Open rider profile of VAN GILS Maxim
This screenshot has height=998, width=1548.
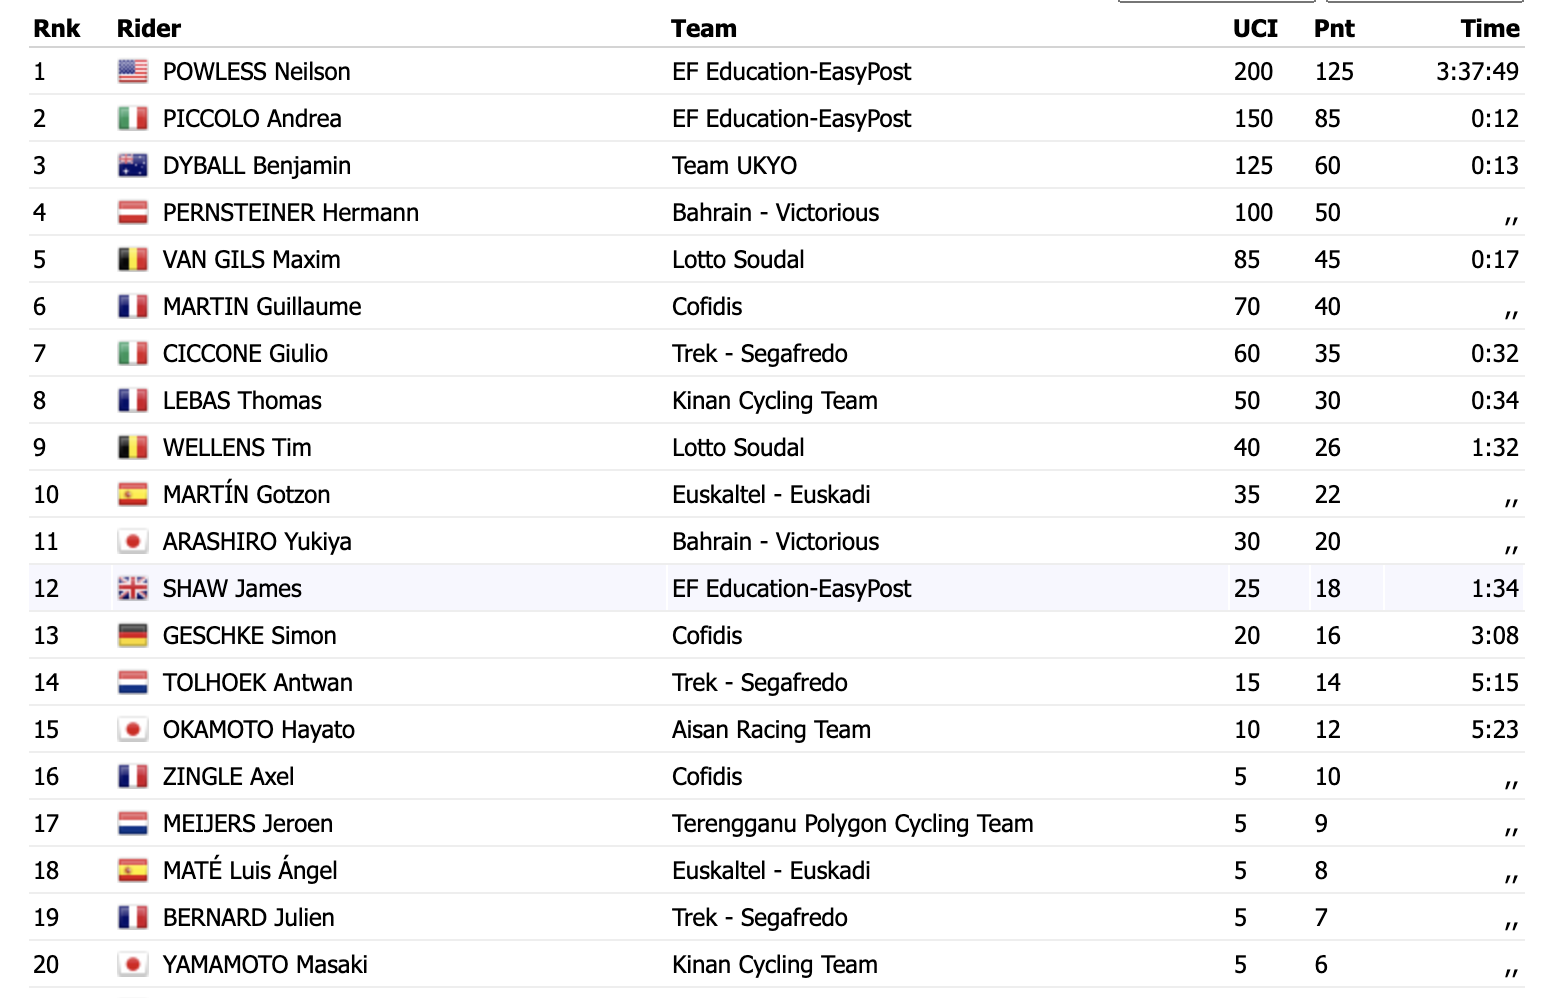click(252, 260)
